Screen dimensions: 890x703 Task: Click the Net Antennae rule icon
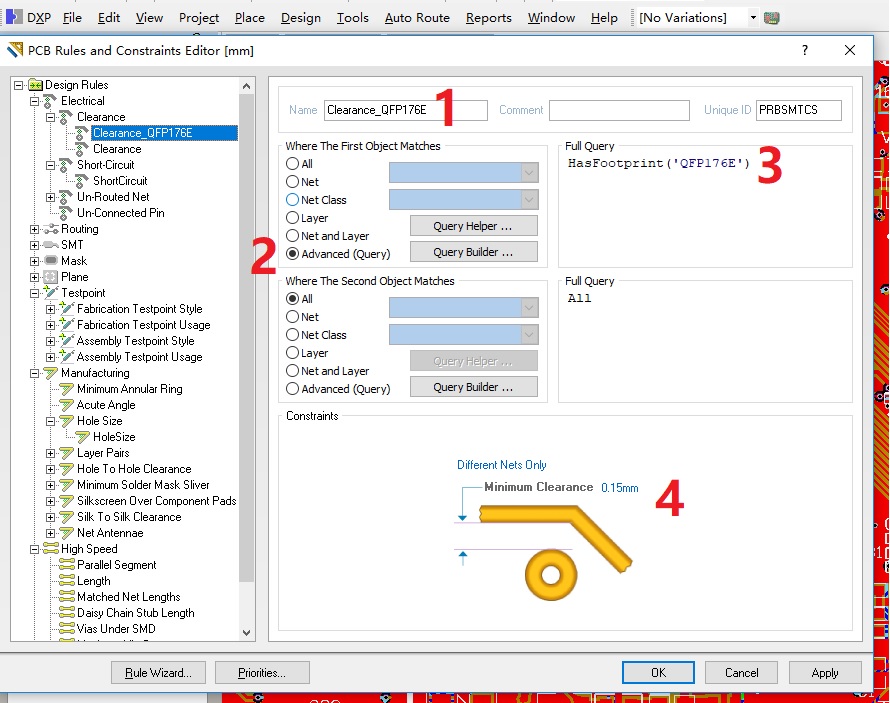pos(67,533)
